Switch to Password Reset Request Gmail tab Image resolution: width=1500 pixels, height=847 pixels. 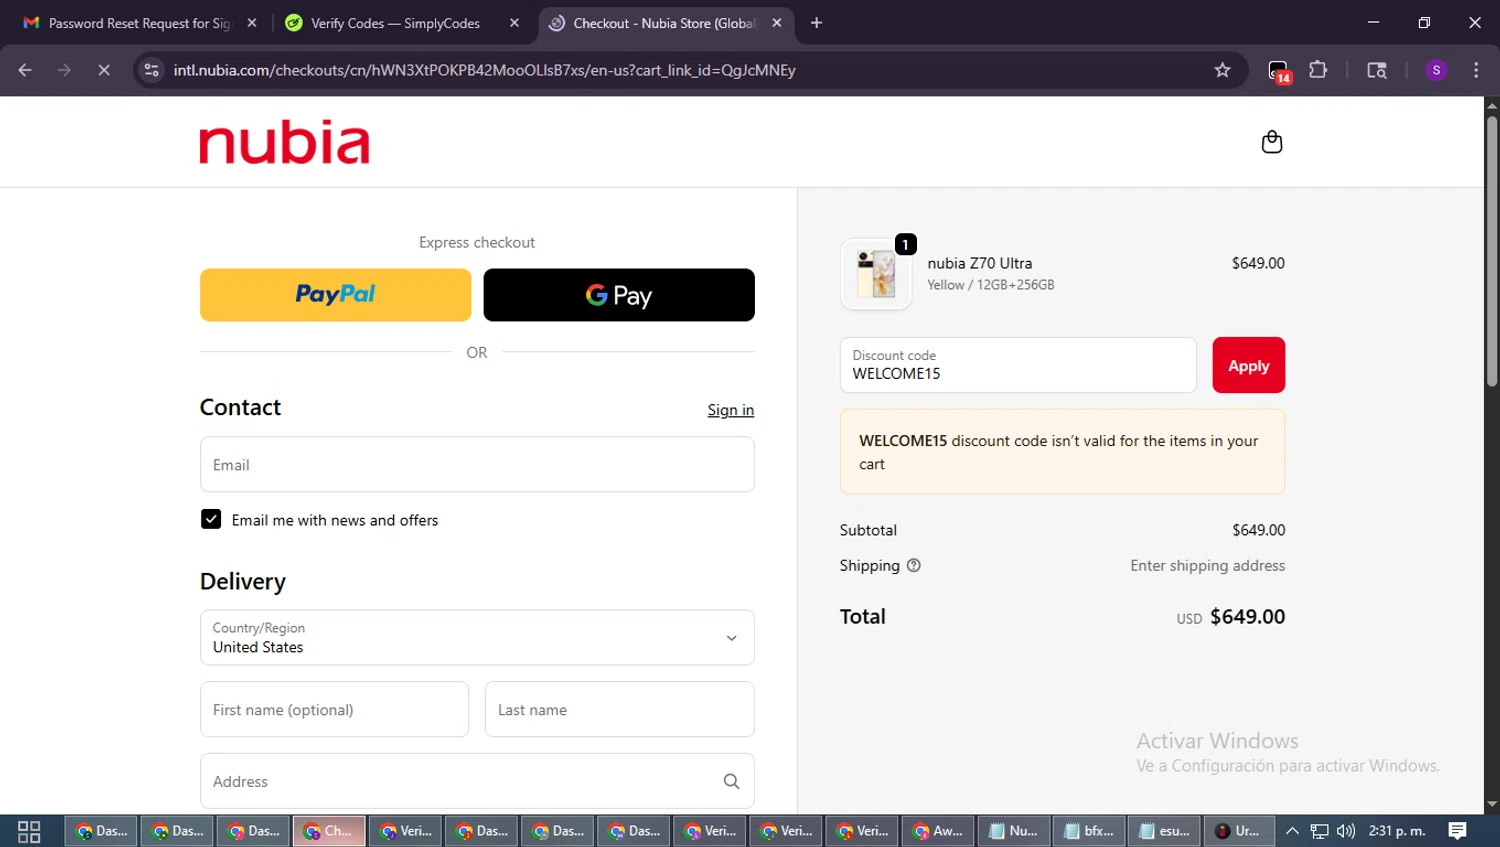coord(139,23)
